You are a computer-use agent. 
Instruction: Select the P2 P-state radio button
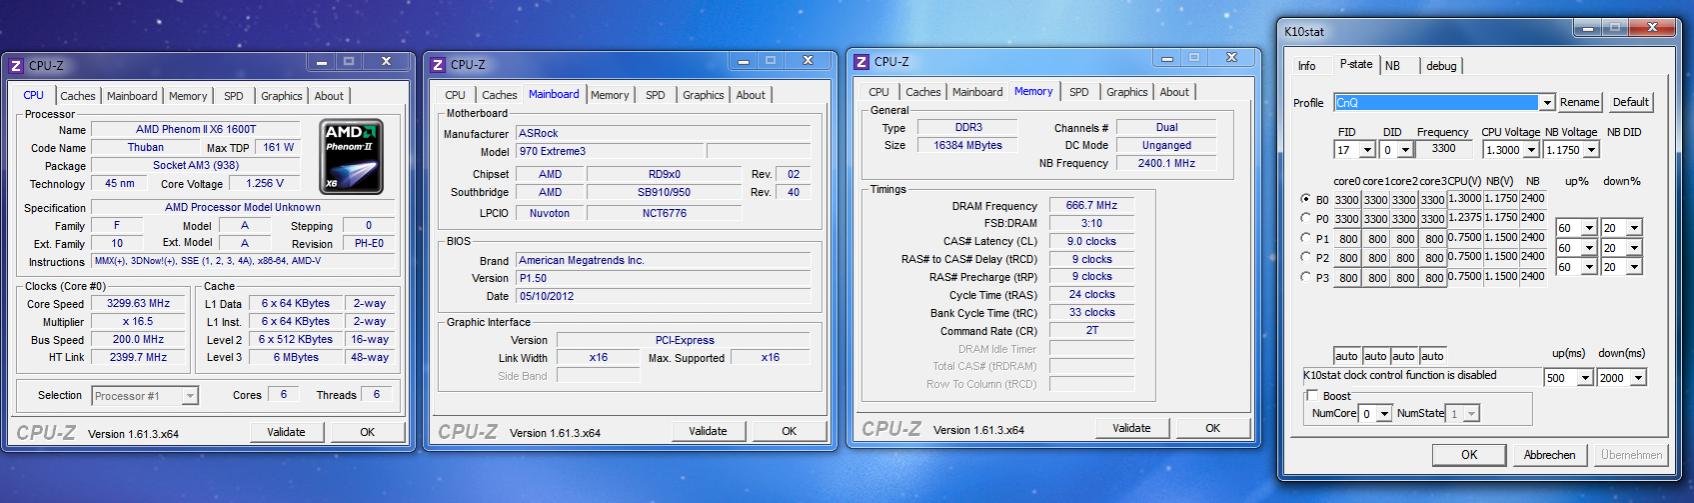(x=1305, y=257)
